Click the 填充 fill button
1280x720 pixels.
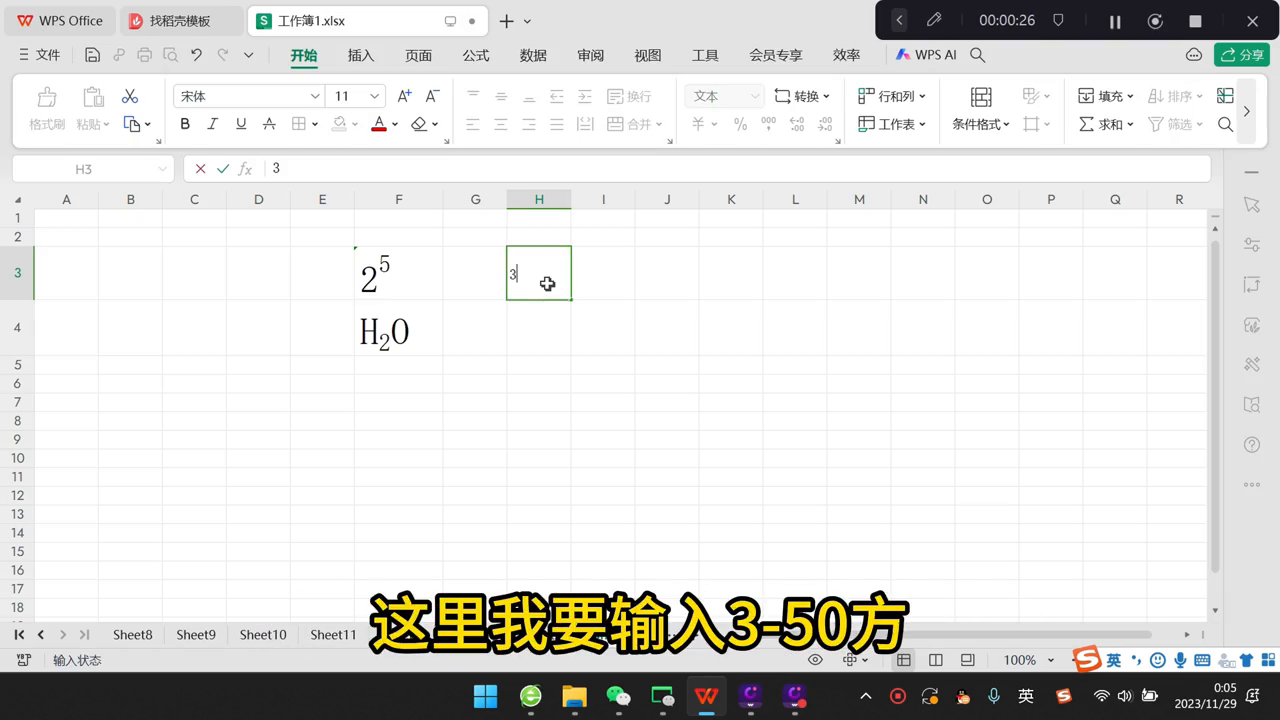(1105, 96)
